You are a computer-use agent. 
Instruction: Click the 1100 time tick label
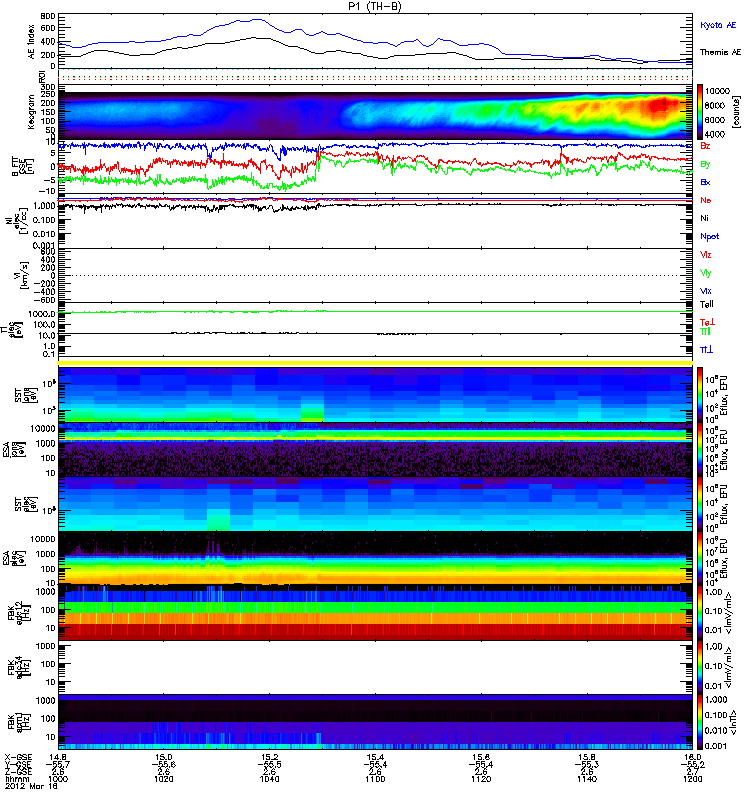(x=375, y=779)
